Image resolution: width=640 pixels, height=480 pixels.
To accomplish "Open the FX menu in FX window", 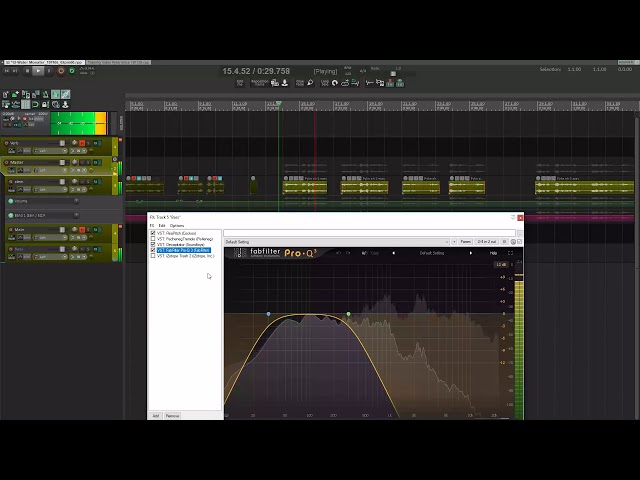I will (x=152, y=226).
